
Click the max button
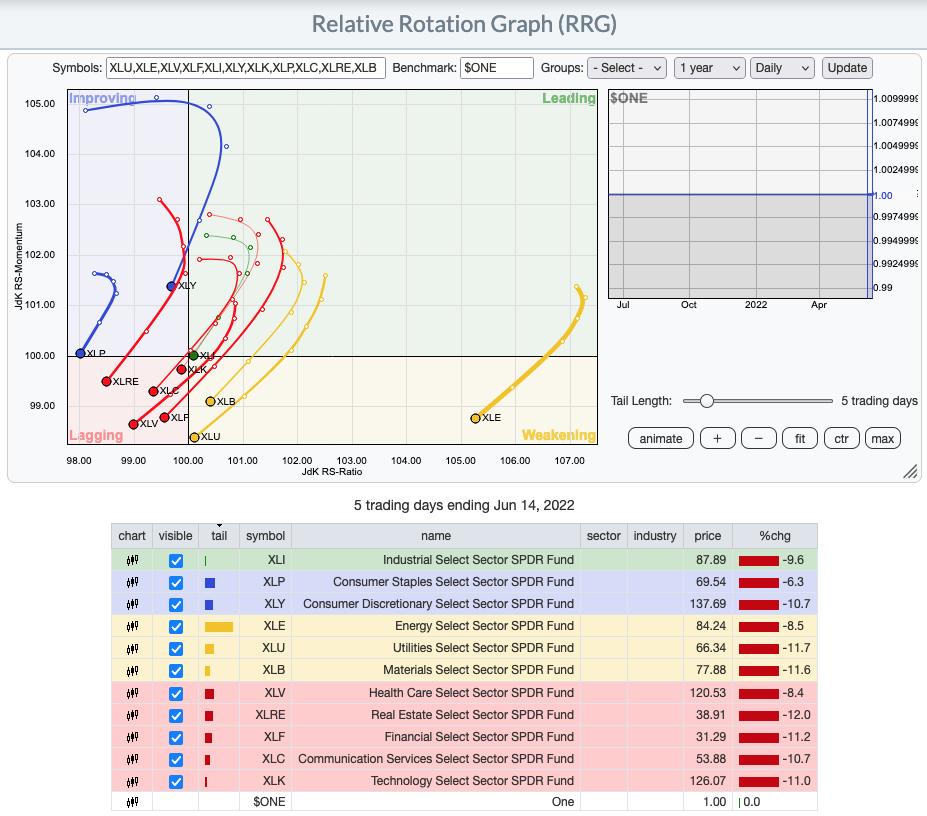pyautogui.click(x=883, y=439)
